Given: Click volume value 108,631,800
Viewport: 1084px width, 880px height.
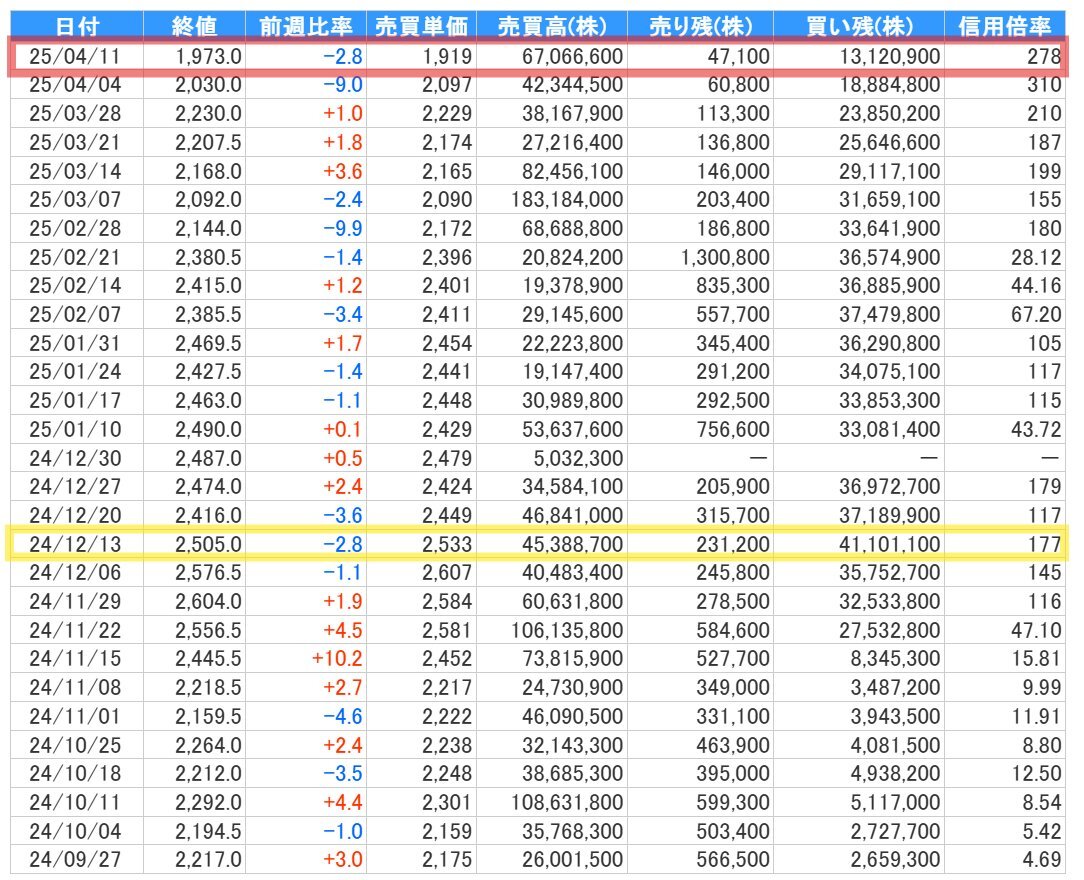Looking at the screenshot, I should pyautogui.click(x=567, y=803).
